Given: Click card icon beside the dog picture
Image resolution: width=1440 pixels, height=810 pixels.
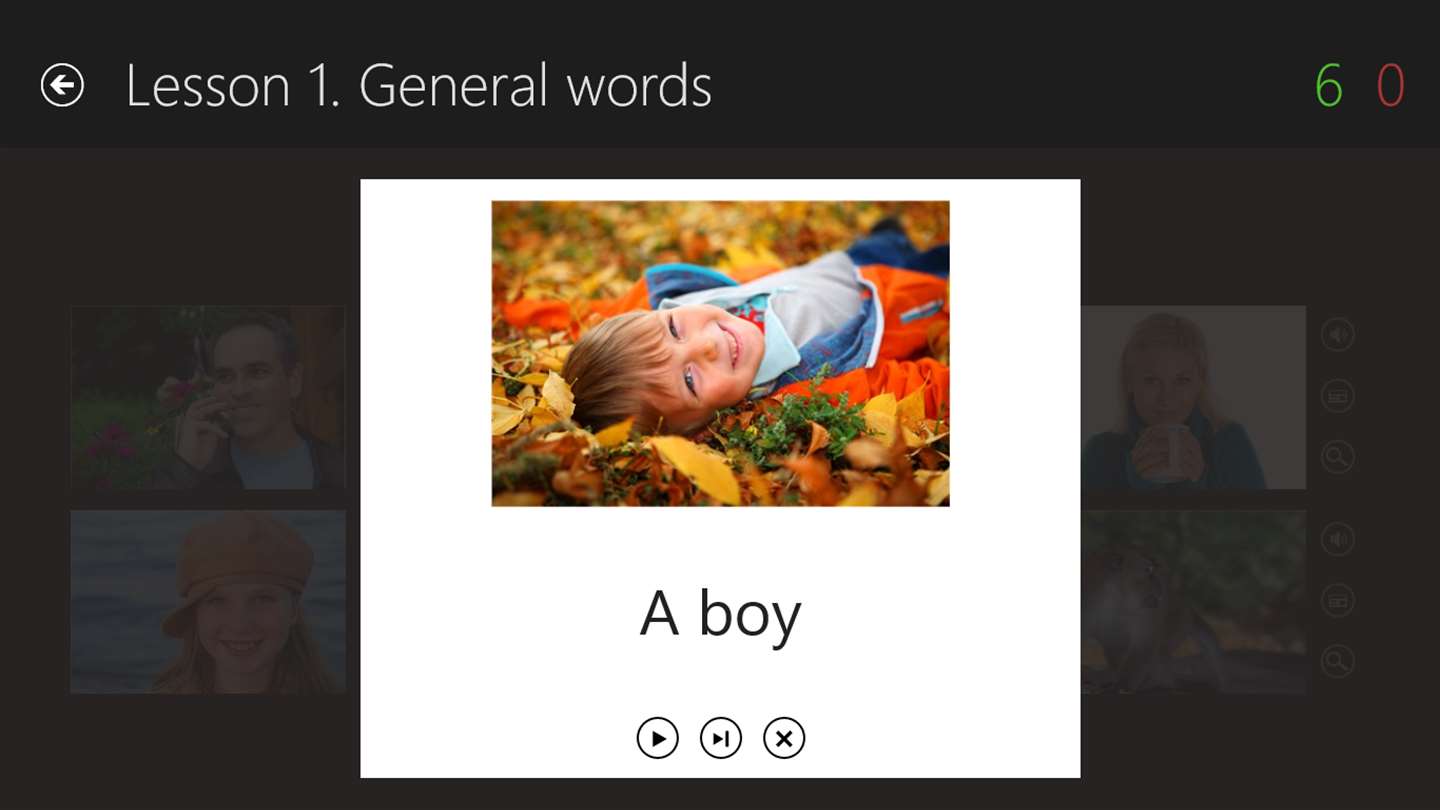Looking at the screenshot, I should [1337, 601].
